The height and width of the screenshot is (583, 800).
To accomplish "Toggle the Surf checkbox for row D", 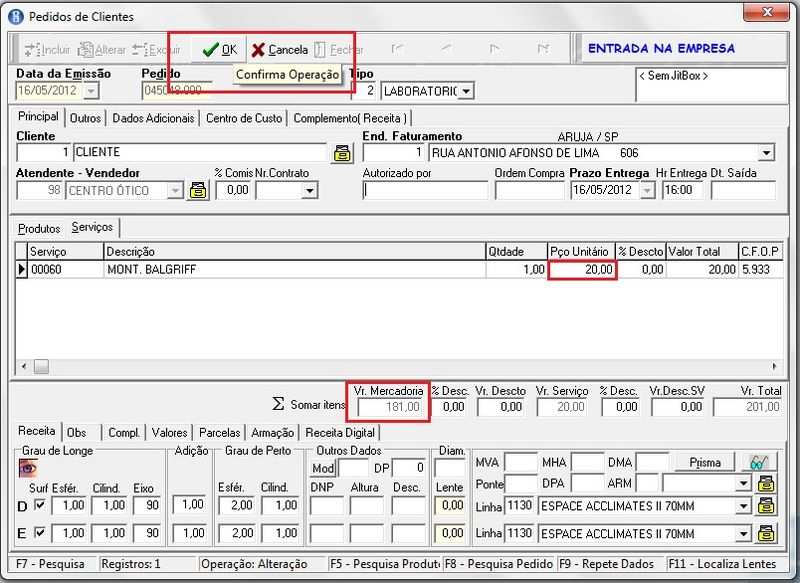I will [x=40, y=507].
